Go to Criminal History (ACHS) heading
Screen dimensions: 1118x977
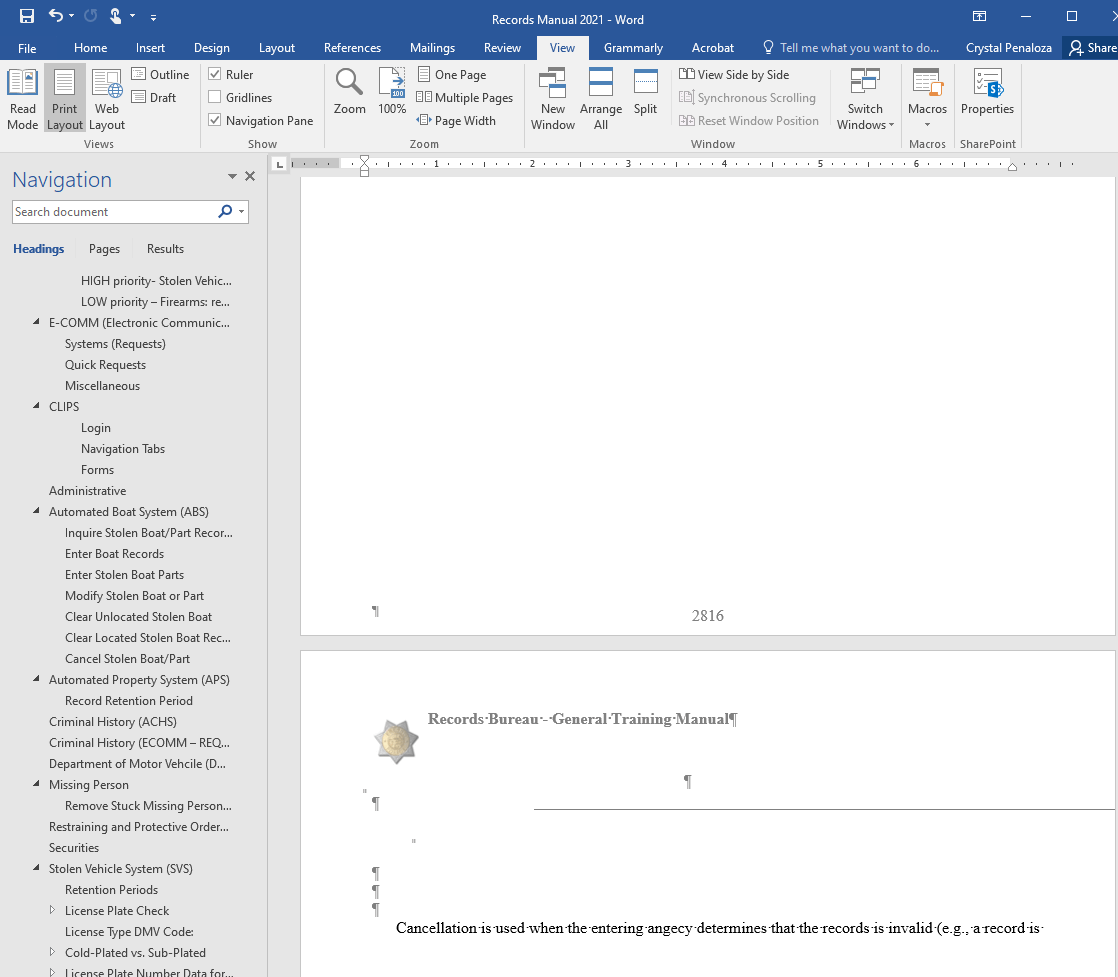(113, 722)
